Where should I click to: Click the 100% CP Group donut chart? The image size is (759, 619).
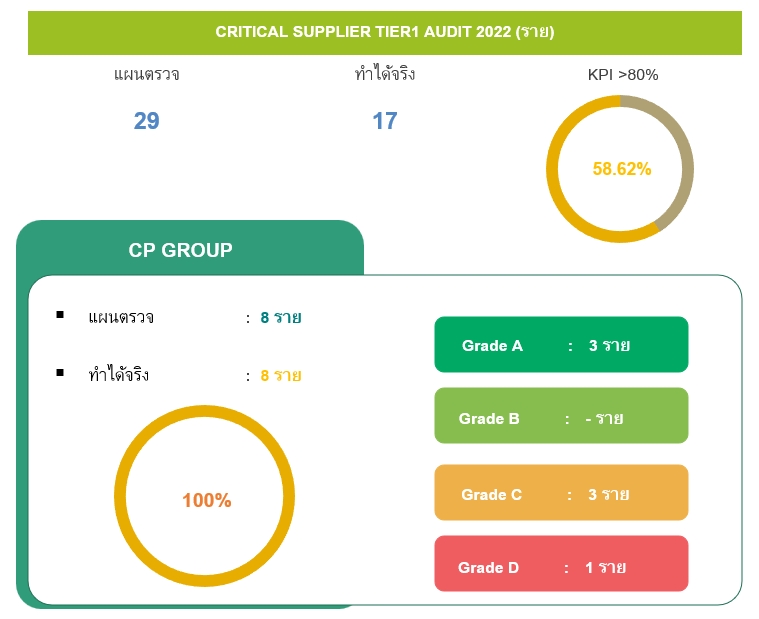tap(204, 496)
